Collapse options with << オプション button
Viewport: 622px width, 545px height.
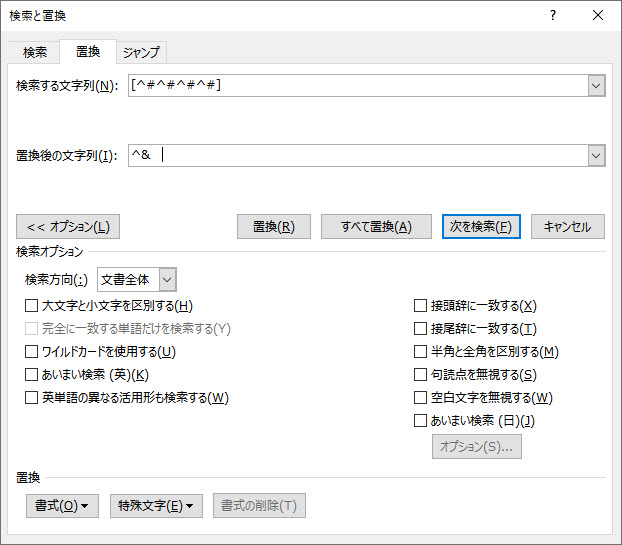tap(68, 226)
